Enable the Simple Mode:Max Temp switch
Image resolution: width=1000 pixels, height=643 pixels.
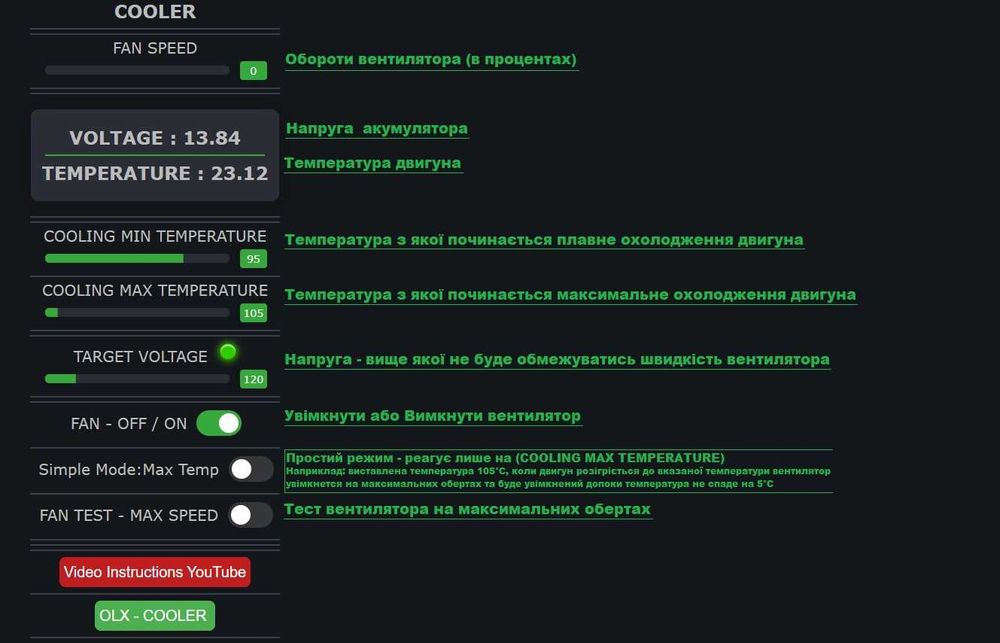tap(251, 469)
